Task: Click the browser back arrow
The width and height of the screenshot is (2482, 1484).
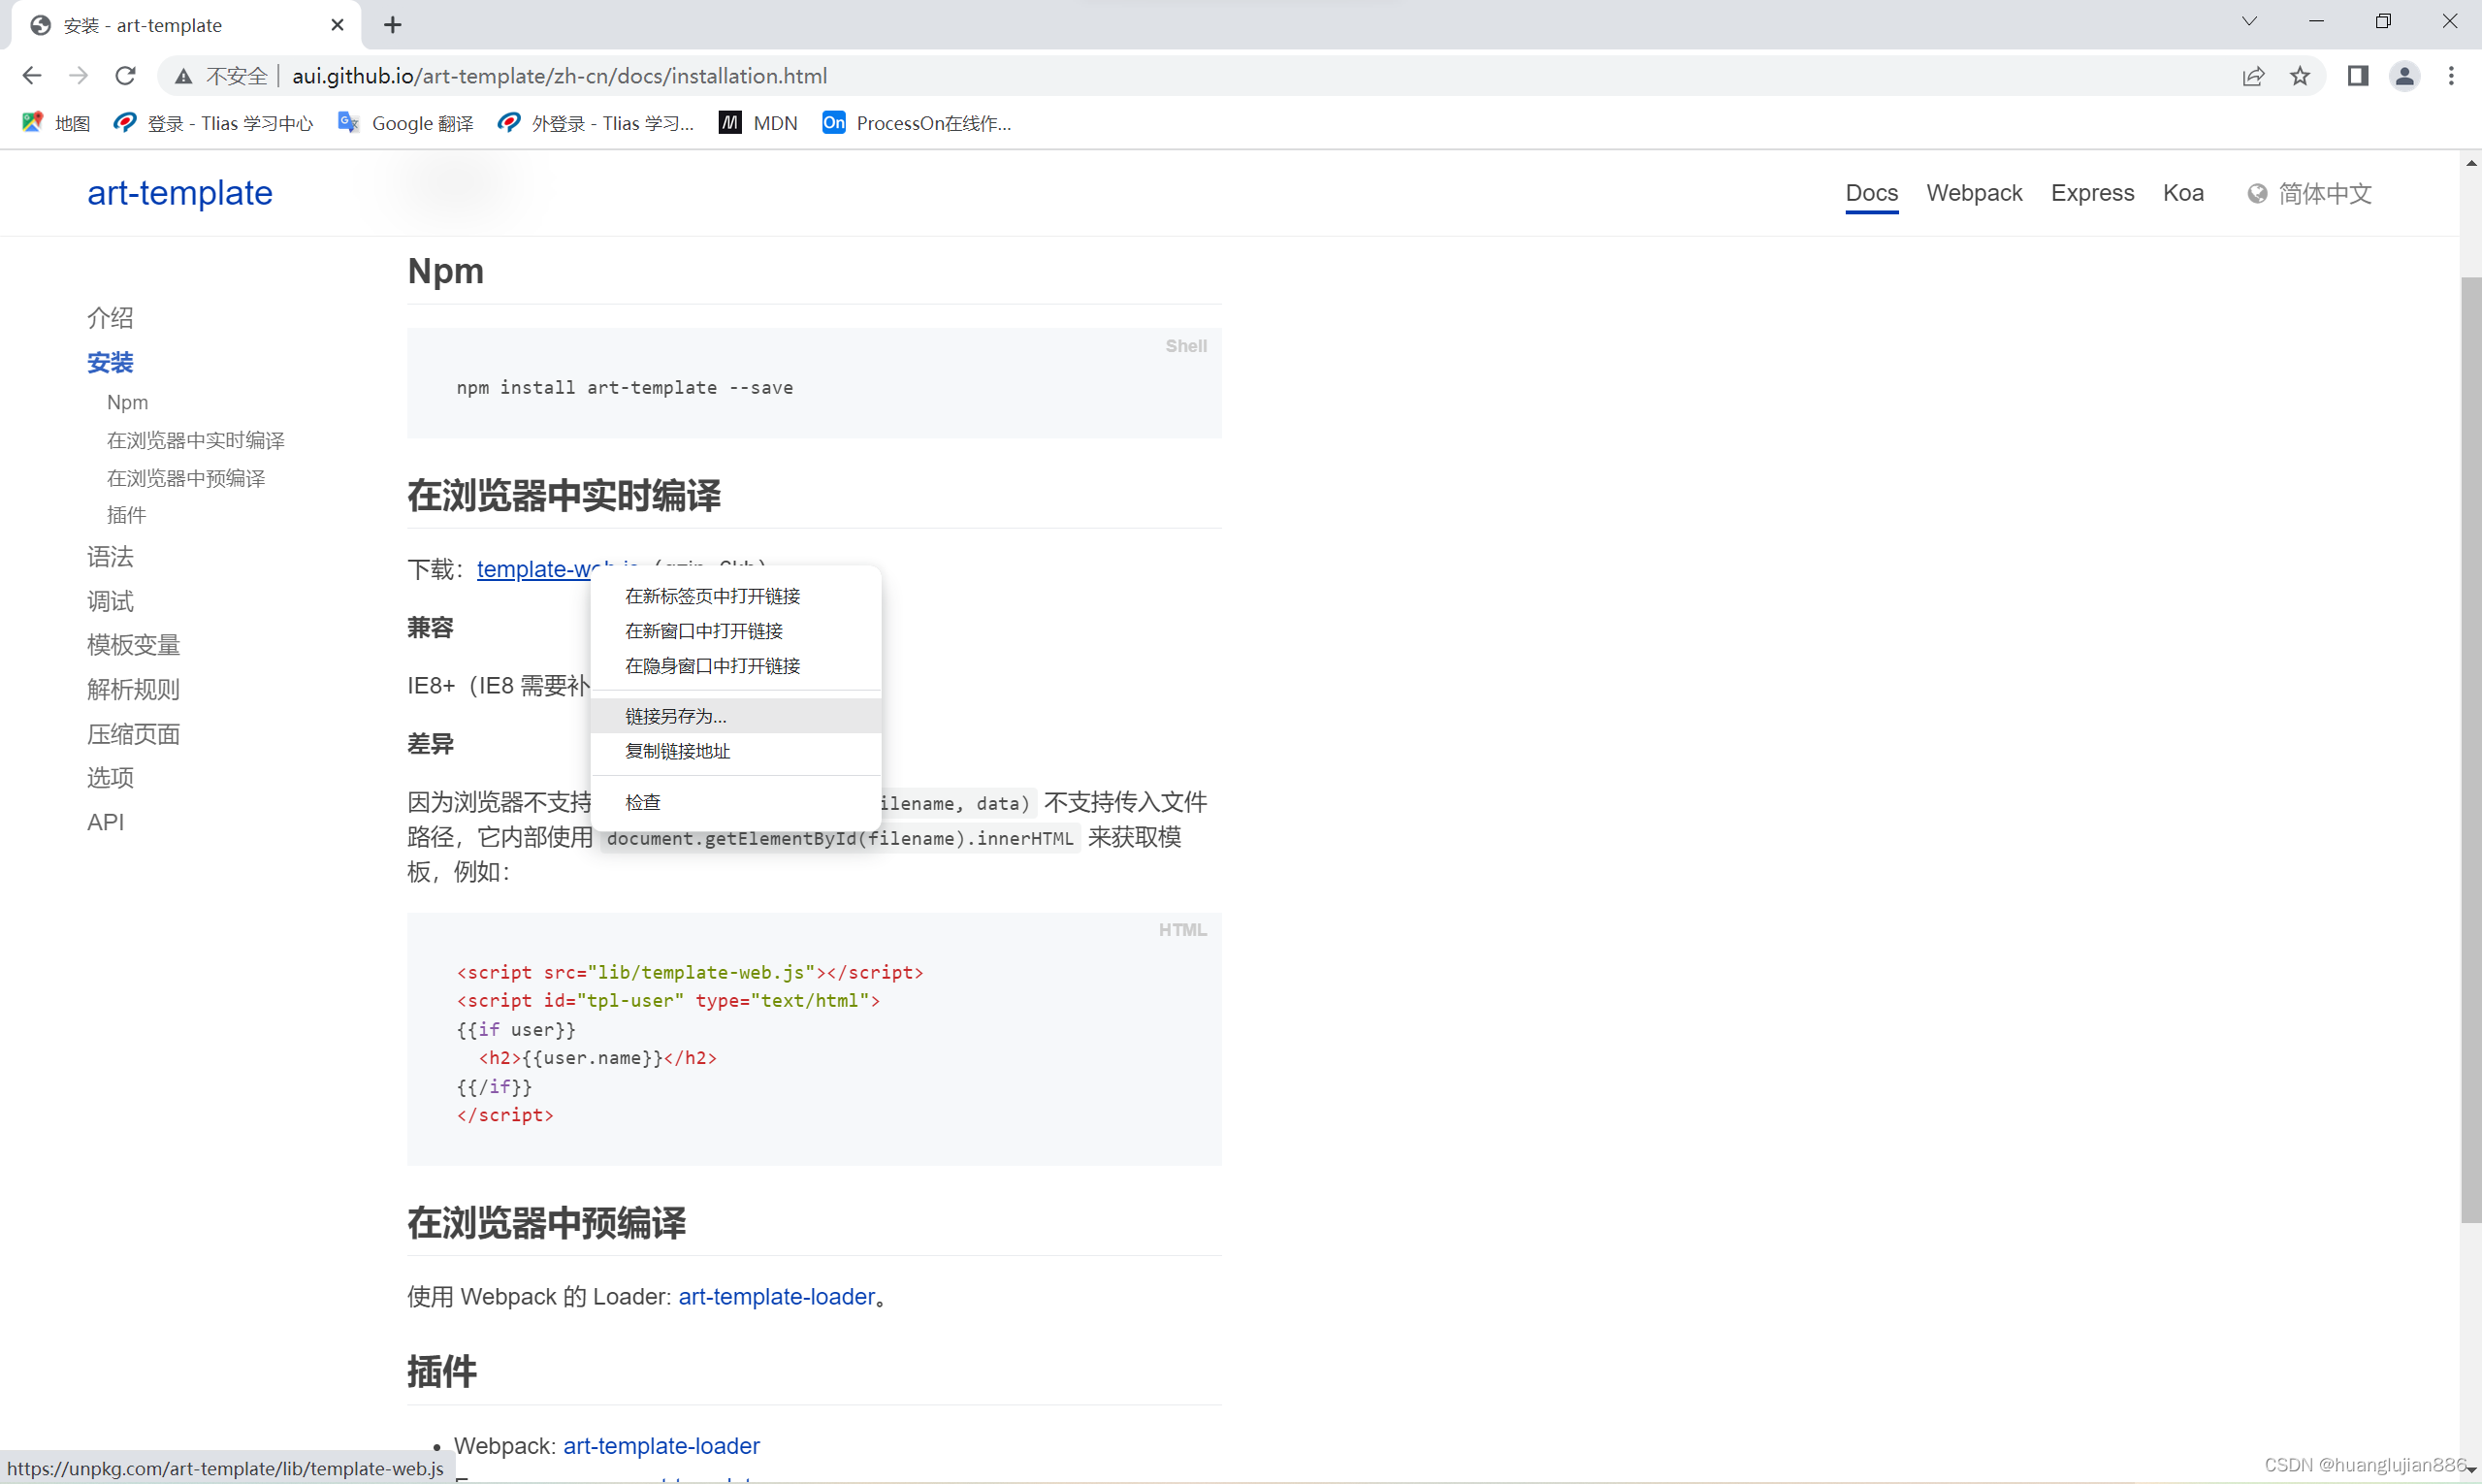Action: (x=32, y=76)
